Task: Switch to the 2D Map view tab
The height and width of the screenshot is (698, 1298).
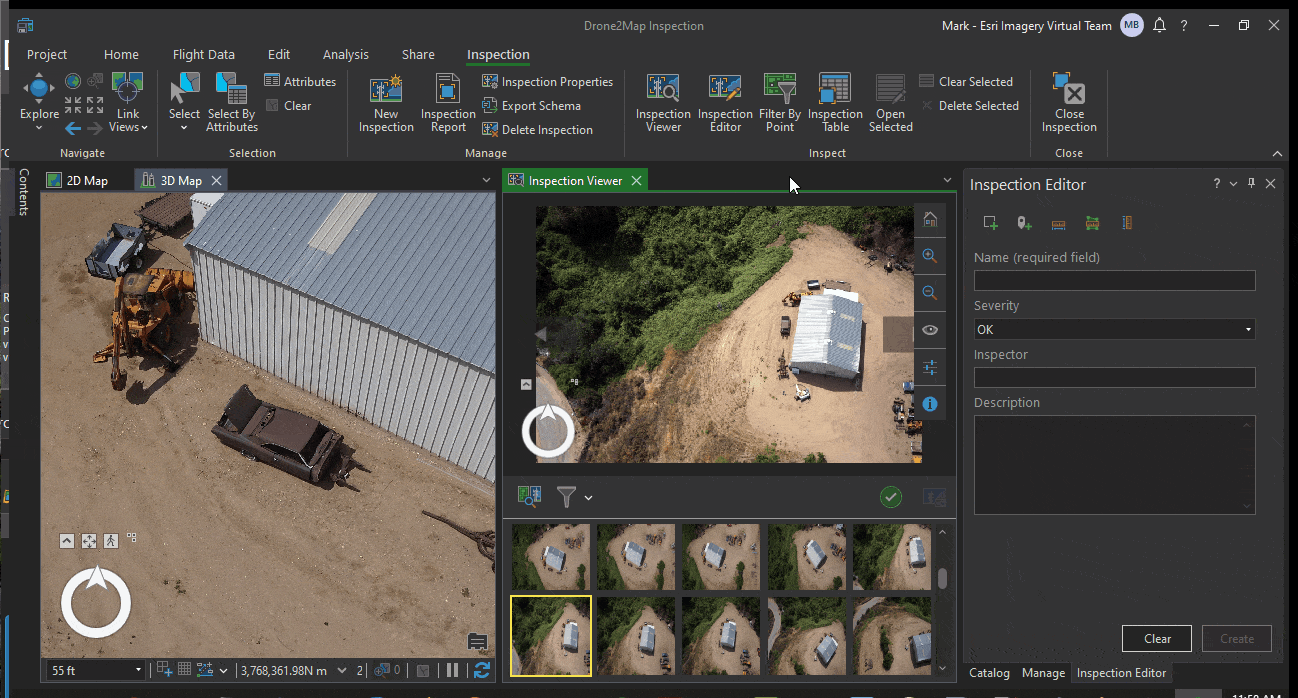Action: pos(78,180)
